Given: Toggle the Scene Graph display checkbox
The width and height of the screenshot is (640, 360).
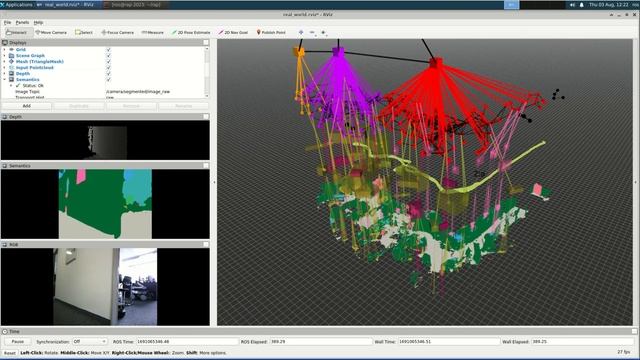Looking at the screenshot, I should 109,56.
